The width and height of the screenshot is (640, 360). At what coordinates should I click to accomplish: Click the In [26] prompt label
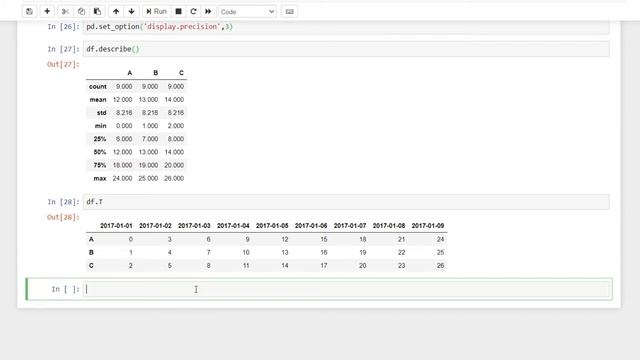click(x=63, y=27)
